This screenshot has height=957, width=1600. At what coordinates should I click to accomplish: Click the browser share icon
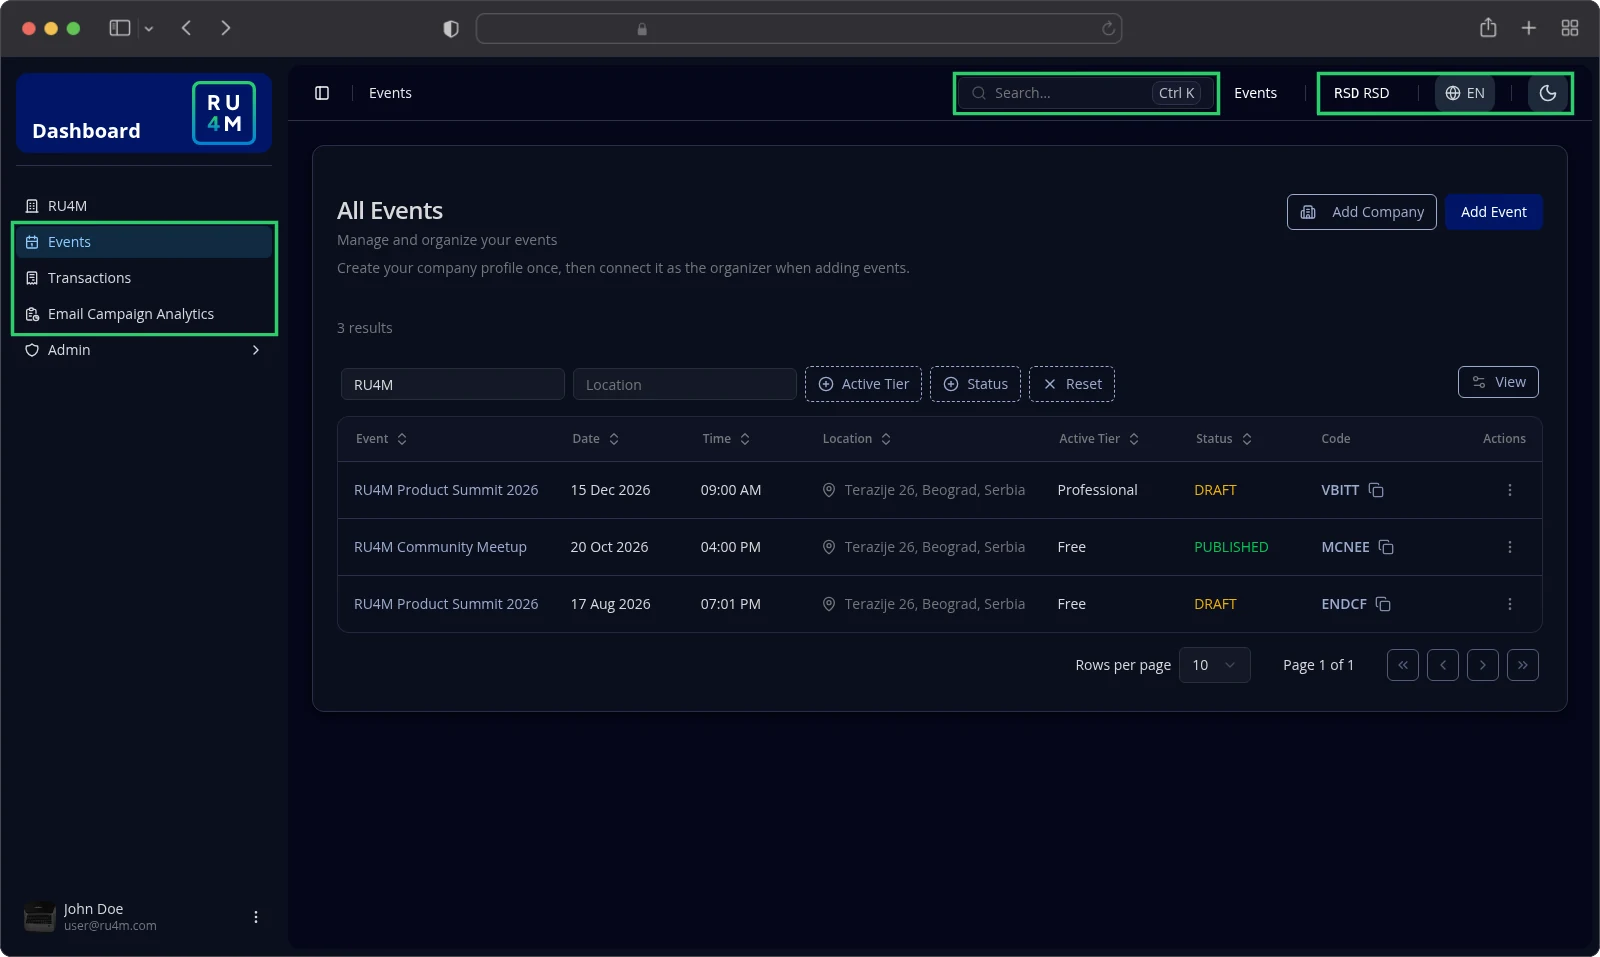[x=1488, y=28]
